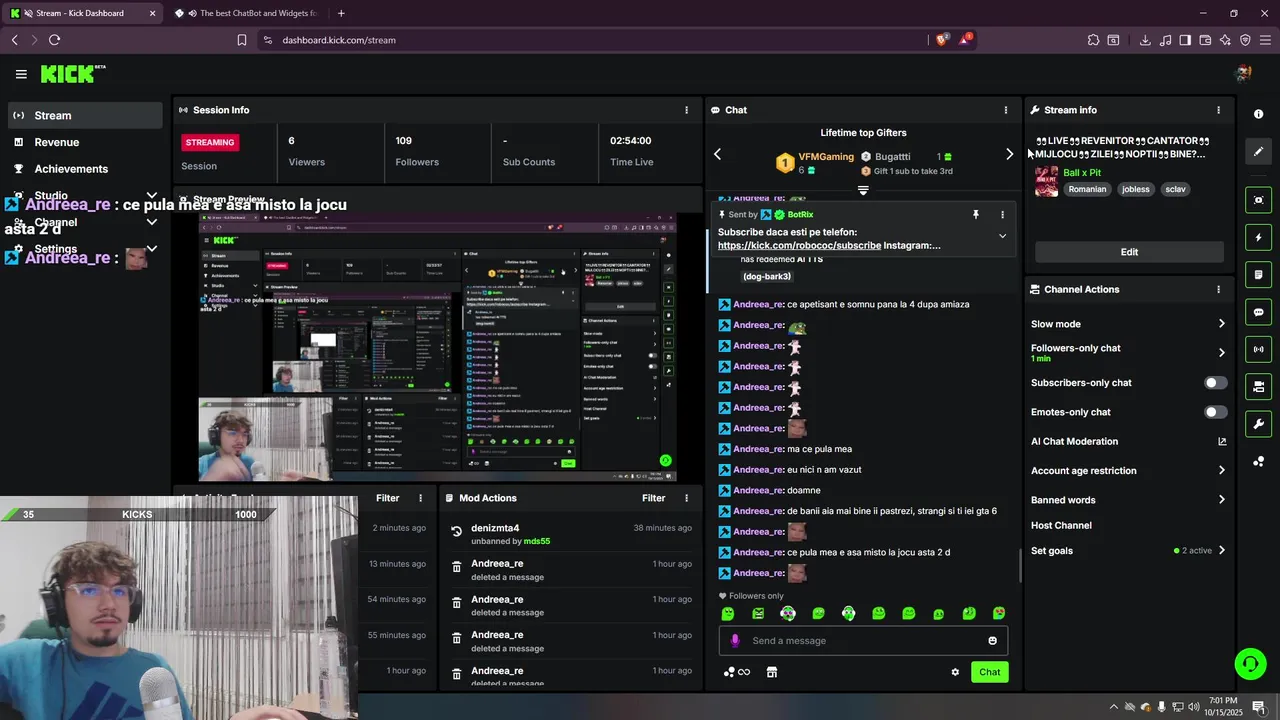Open the kick.com/robococ/subscribe link
Screen dimensions: 1280x720
(x=799, y=245)
